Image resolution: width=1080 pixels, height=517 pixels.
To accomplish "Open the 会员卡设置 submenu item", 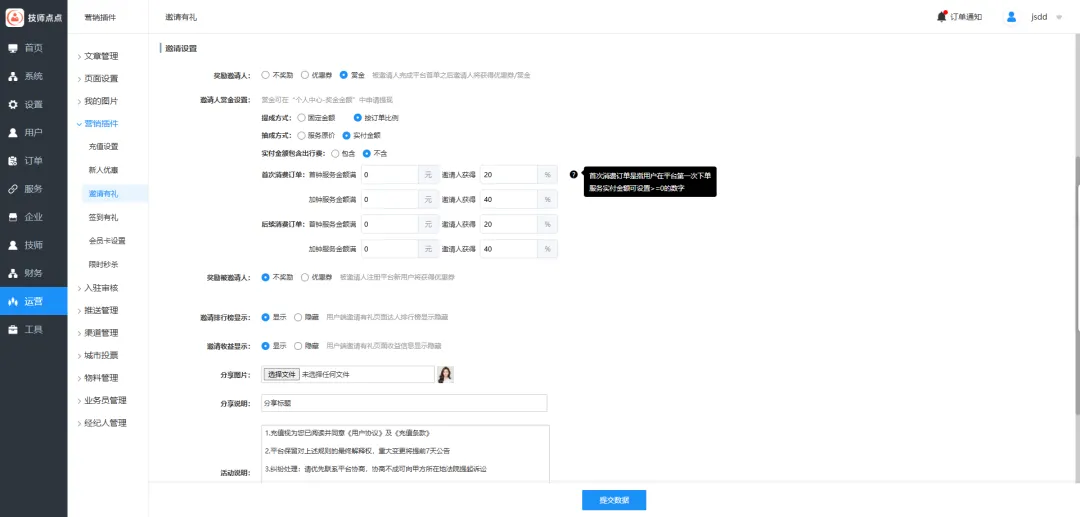I will (x=107, y=241).
